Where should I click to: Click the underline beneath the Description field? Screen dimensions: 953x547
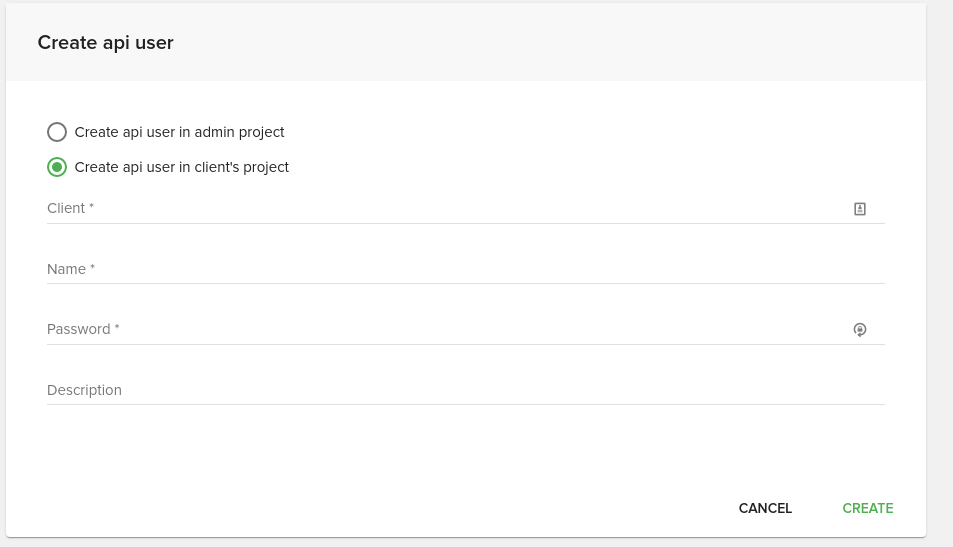tap(466, 405)
